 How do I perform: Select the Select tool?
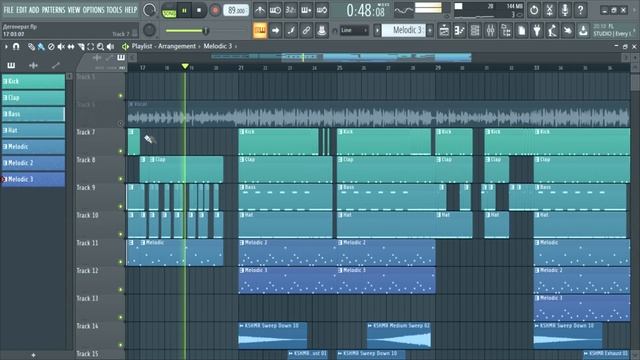tap(91, 47)
